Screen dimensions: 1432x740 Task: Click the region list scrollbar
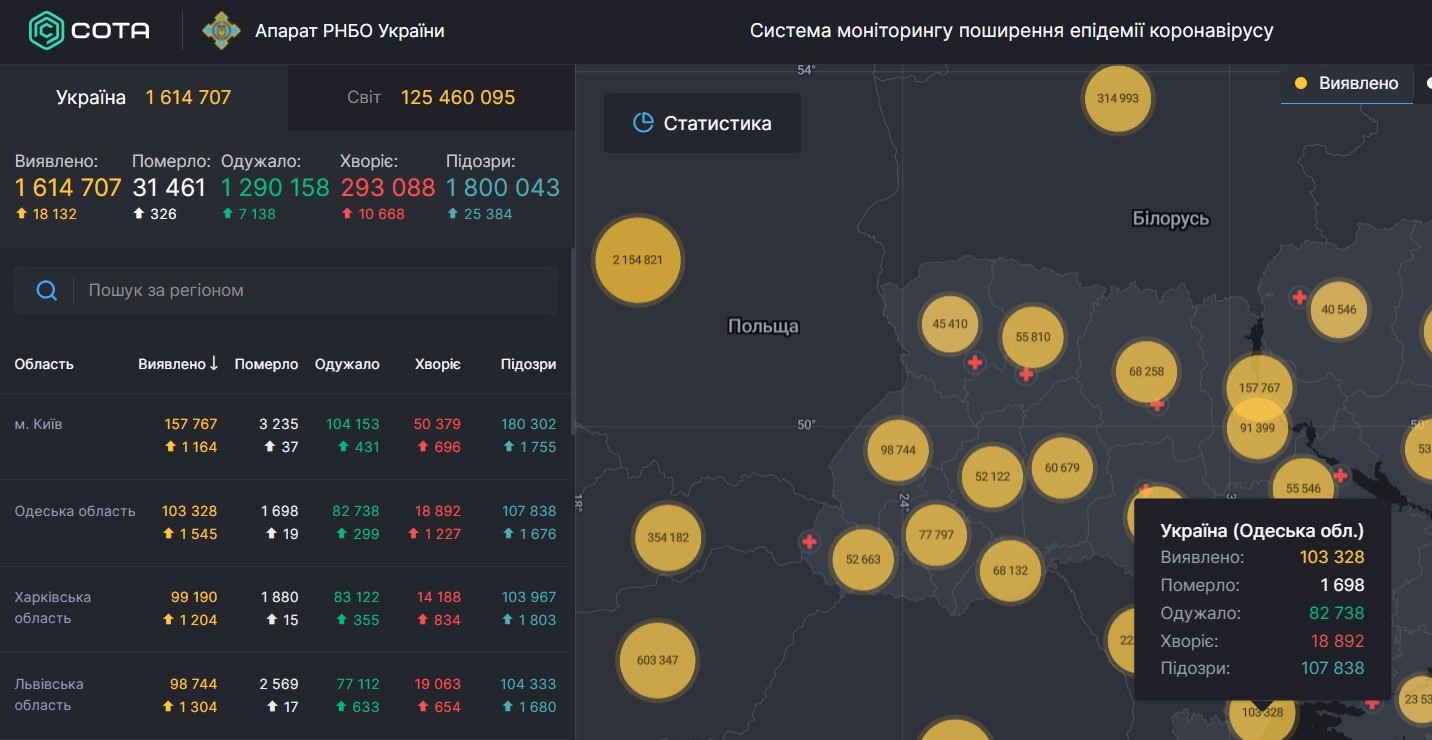point(572,340)
